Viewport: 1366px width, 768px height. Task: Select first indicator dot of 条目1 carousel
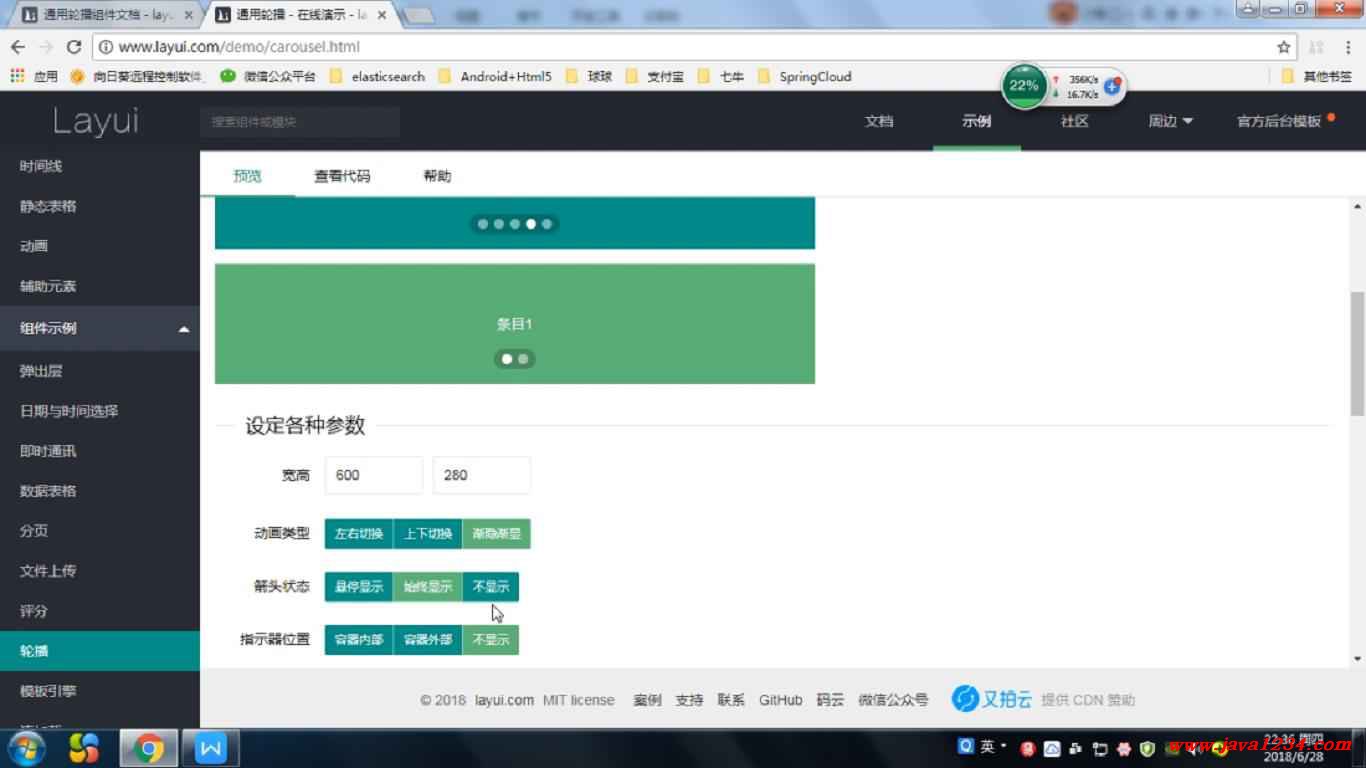click(x=507, y=359)
